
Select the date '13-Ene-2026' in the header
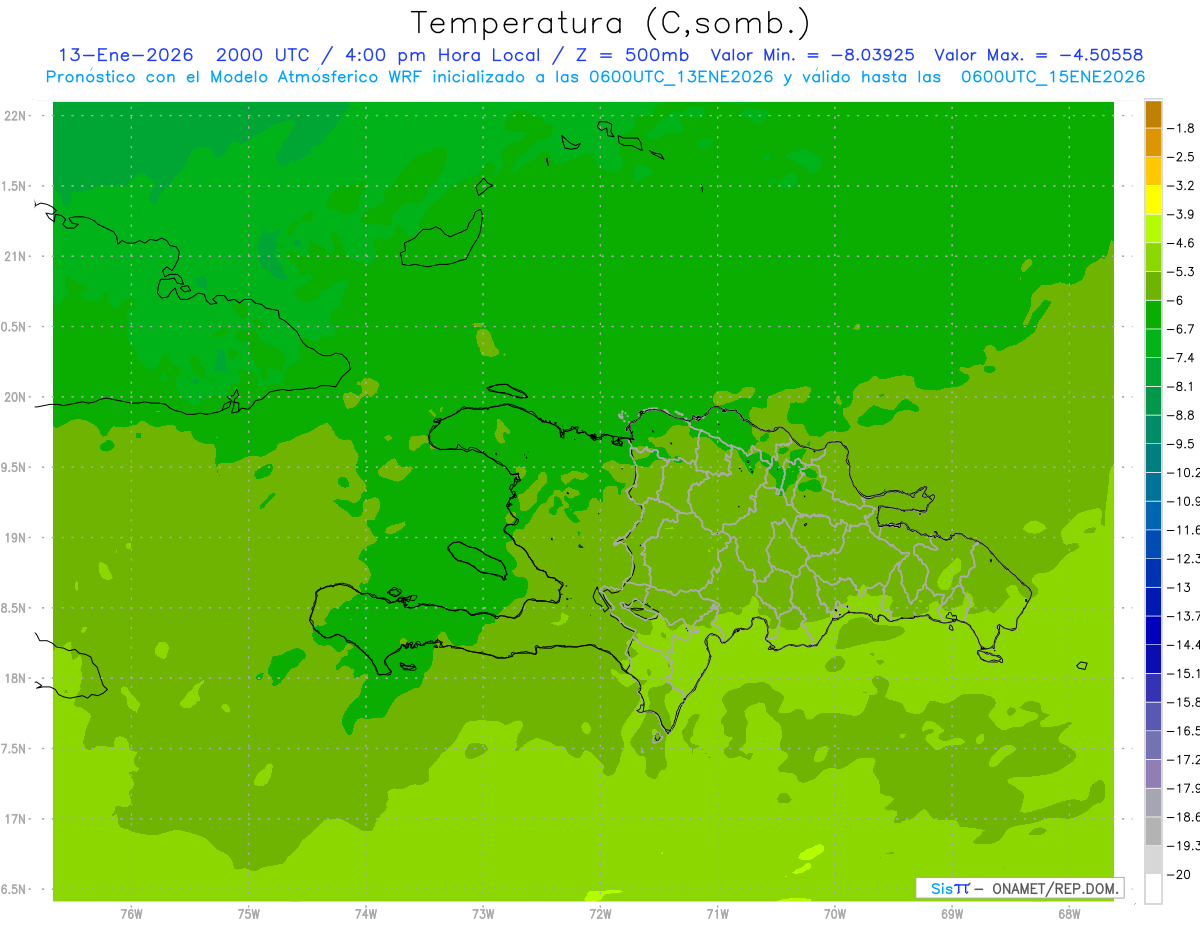click(x=125, y=55)
